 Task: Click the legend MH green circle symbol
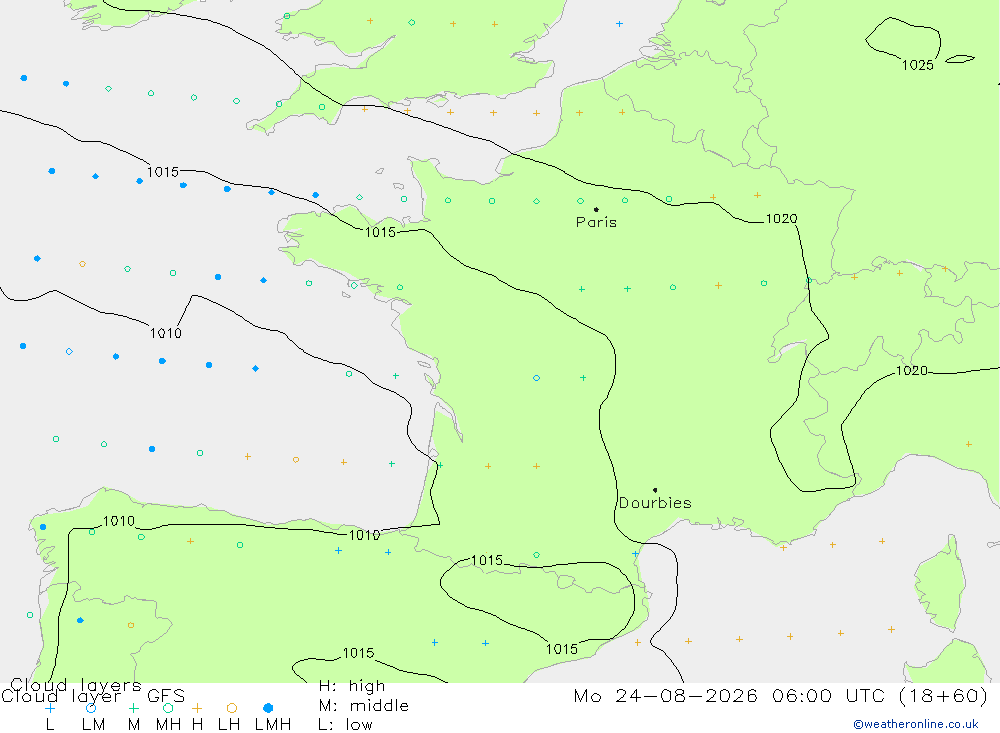168,708
